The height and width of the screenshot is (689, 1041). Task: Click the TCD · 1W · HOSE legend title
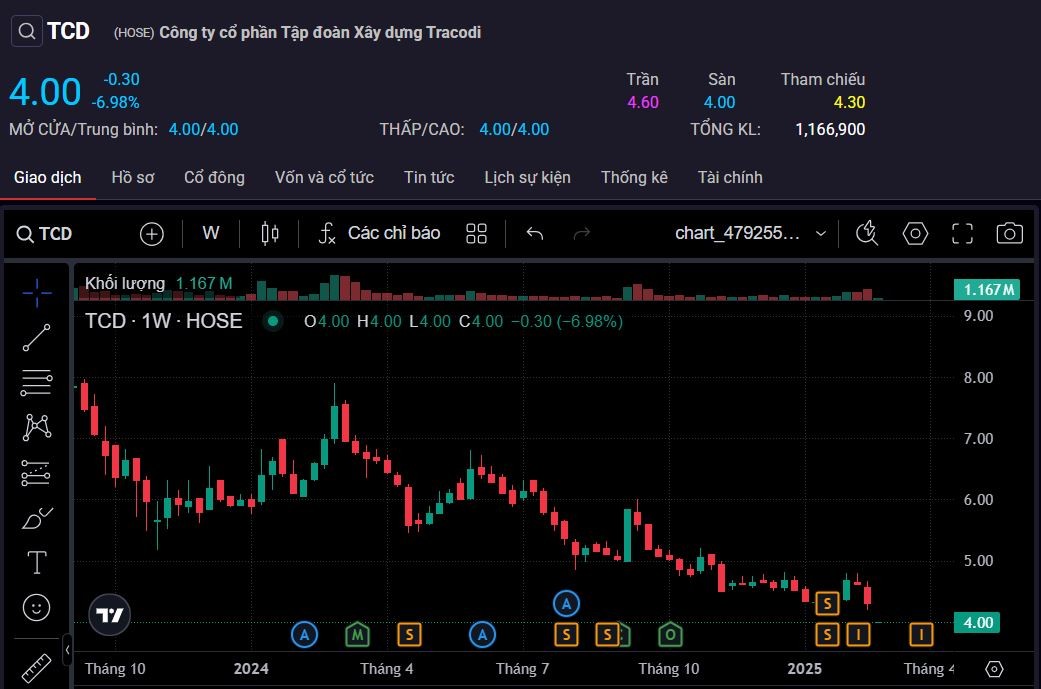pyautogui.click(x=163, y=321)
